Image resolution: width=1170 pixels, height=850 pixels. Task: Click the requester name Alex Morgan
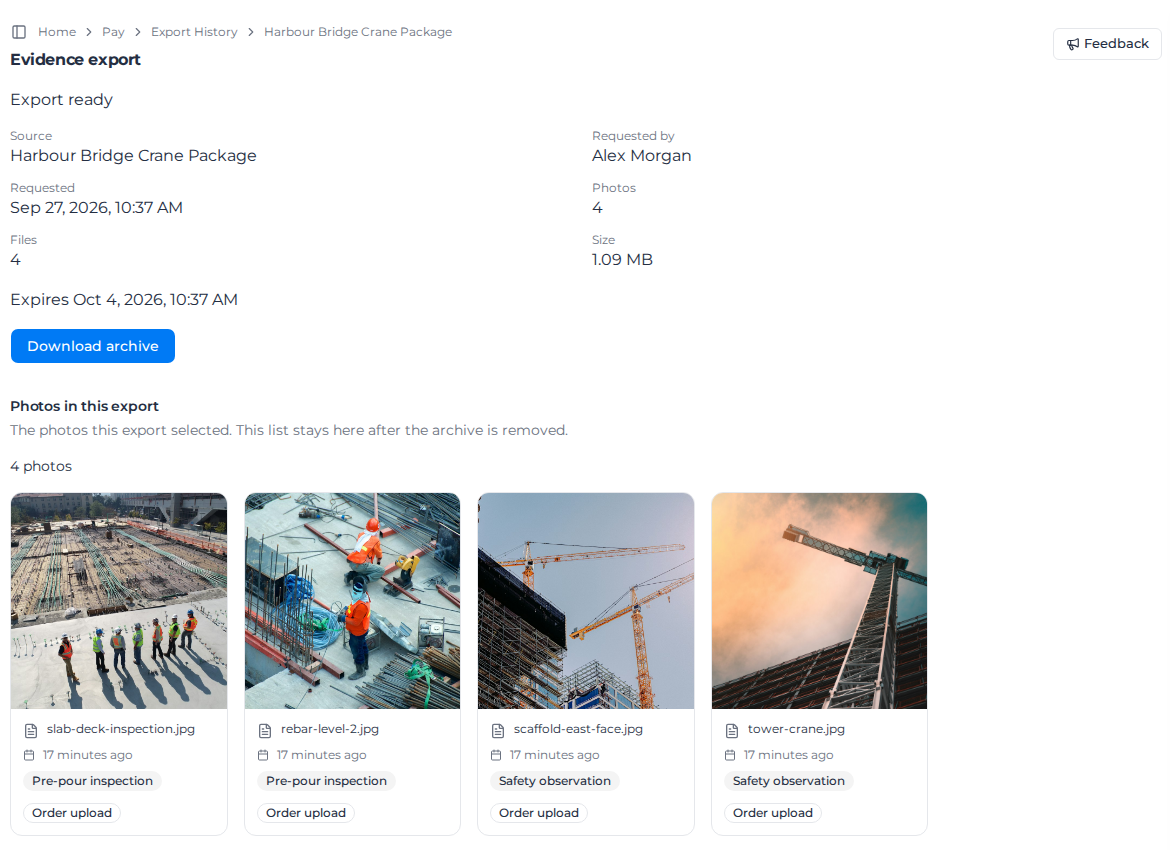(x=642, y=155)
